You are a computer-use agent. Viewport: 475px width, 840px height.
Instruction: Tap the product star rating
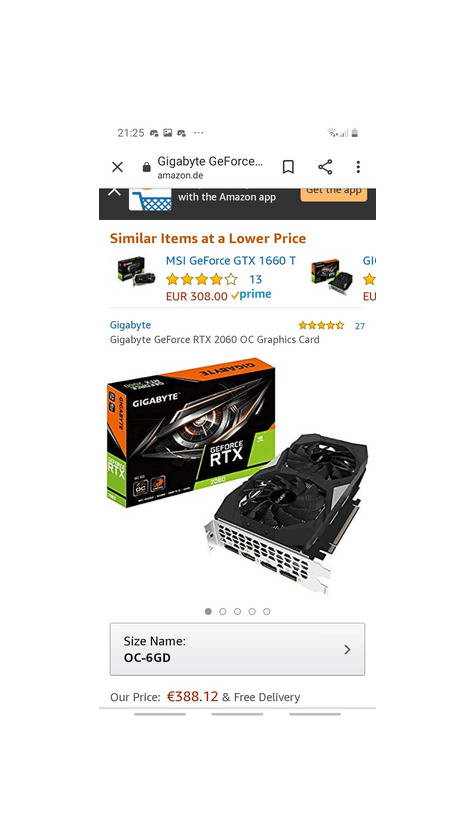321,325
